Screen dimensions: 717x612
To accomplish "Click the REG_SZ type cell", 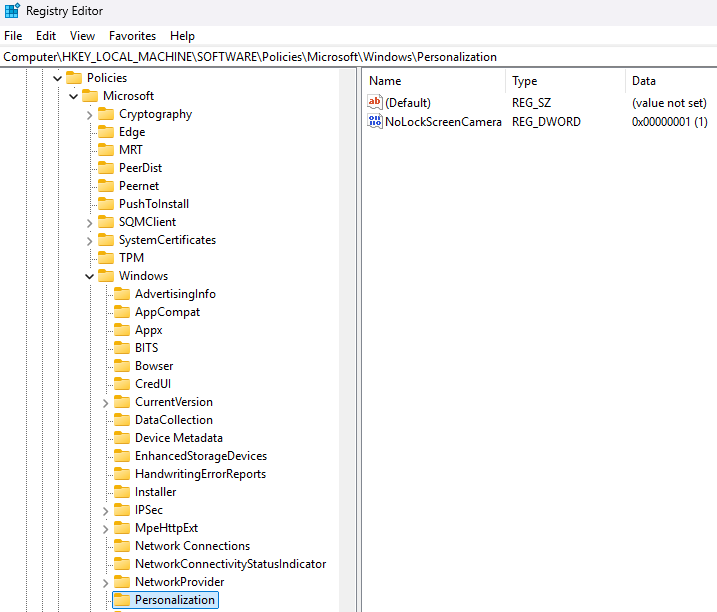I will [x=531, y=102].
